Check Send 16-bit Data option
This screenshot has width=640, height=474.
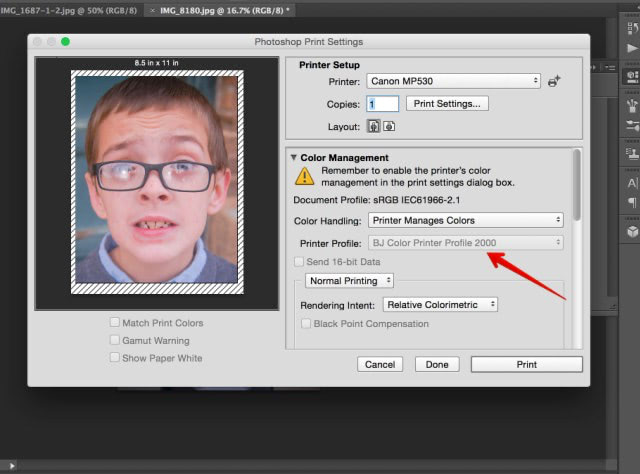click(299, 262)
